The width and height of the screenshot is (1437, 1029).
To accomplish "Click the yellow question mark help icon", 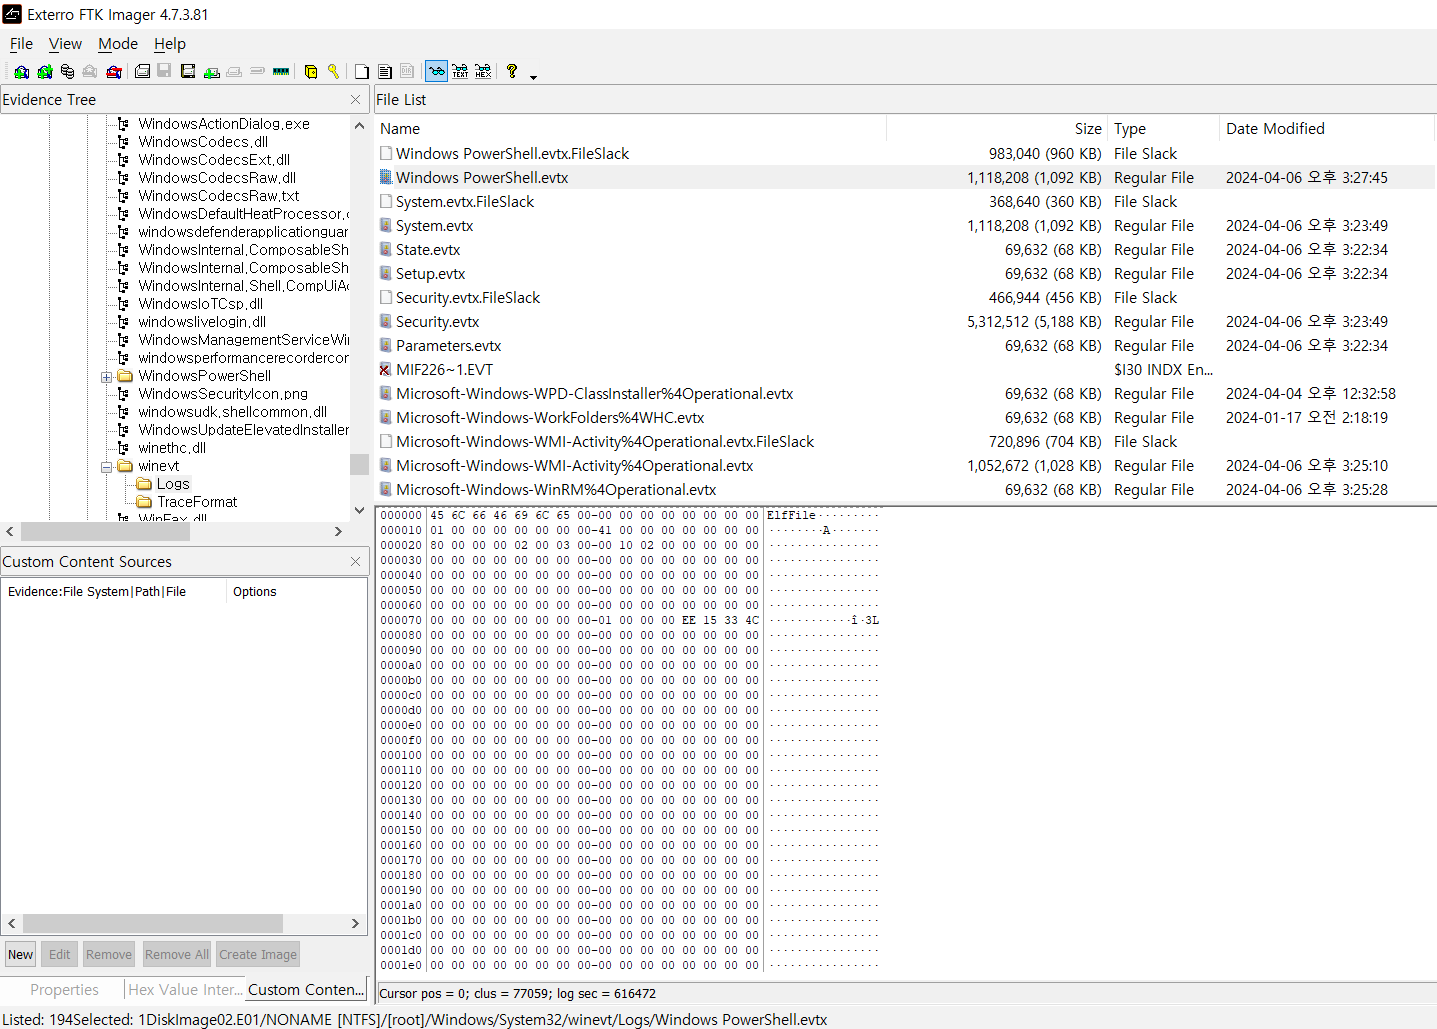I will tap(512, 71).
